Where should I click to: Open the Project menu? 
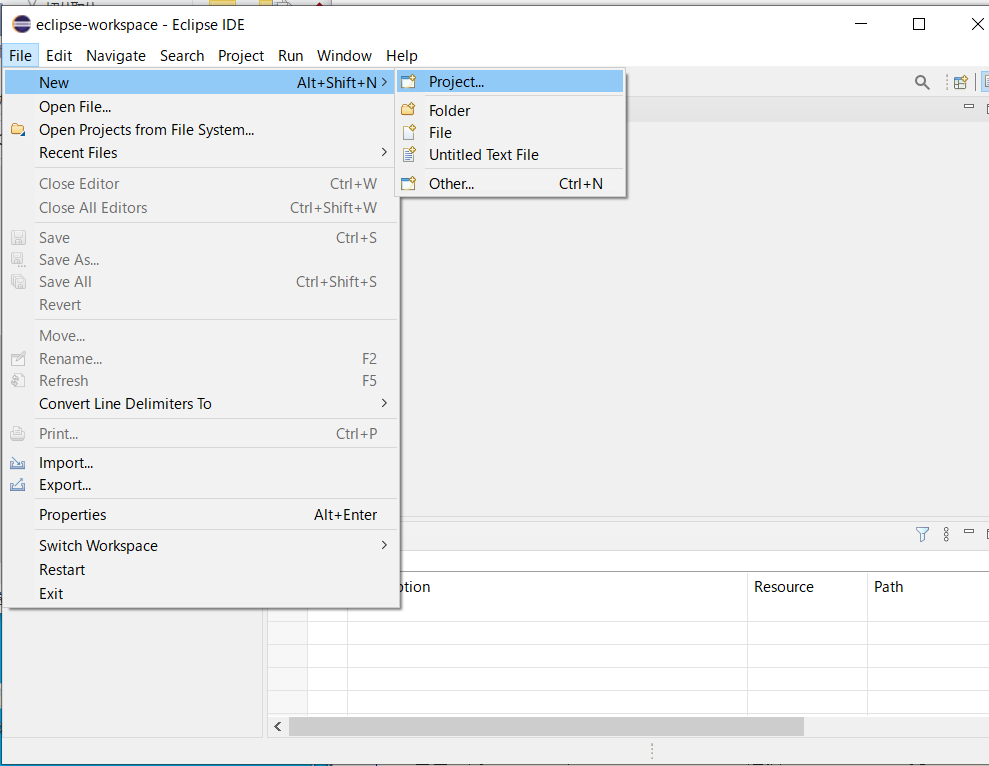point(241,56)
